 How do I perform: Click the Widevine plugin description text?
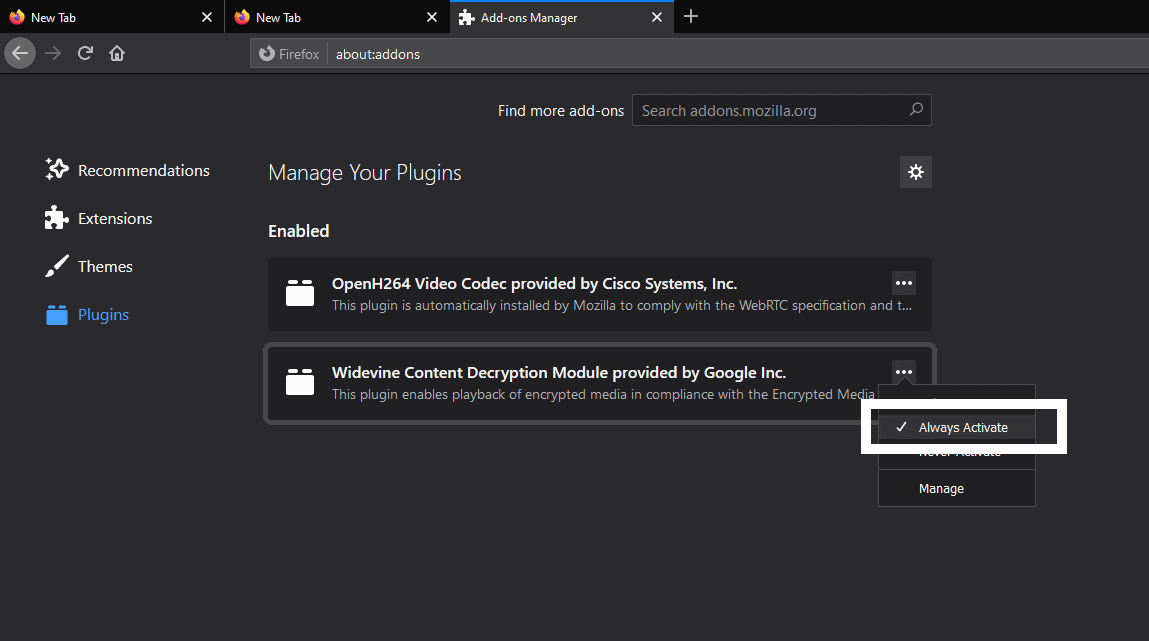tap(603, 395)
